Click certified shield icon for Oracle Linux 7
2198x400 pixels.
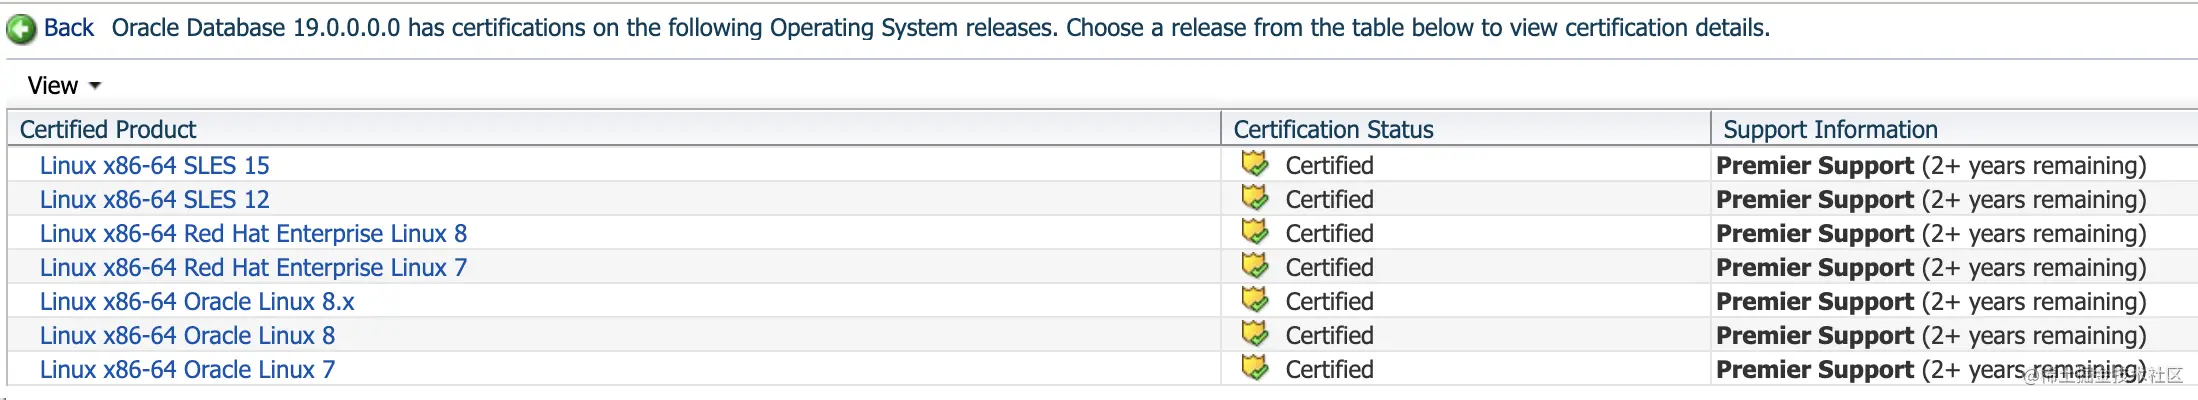[1255, 367]
